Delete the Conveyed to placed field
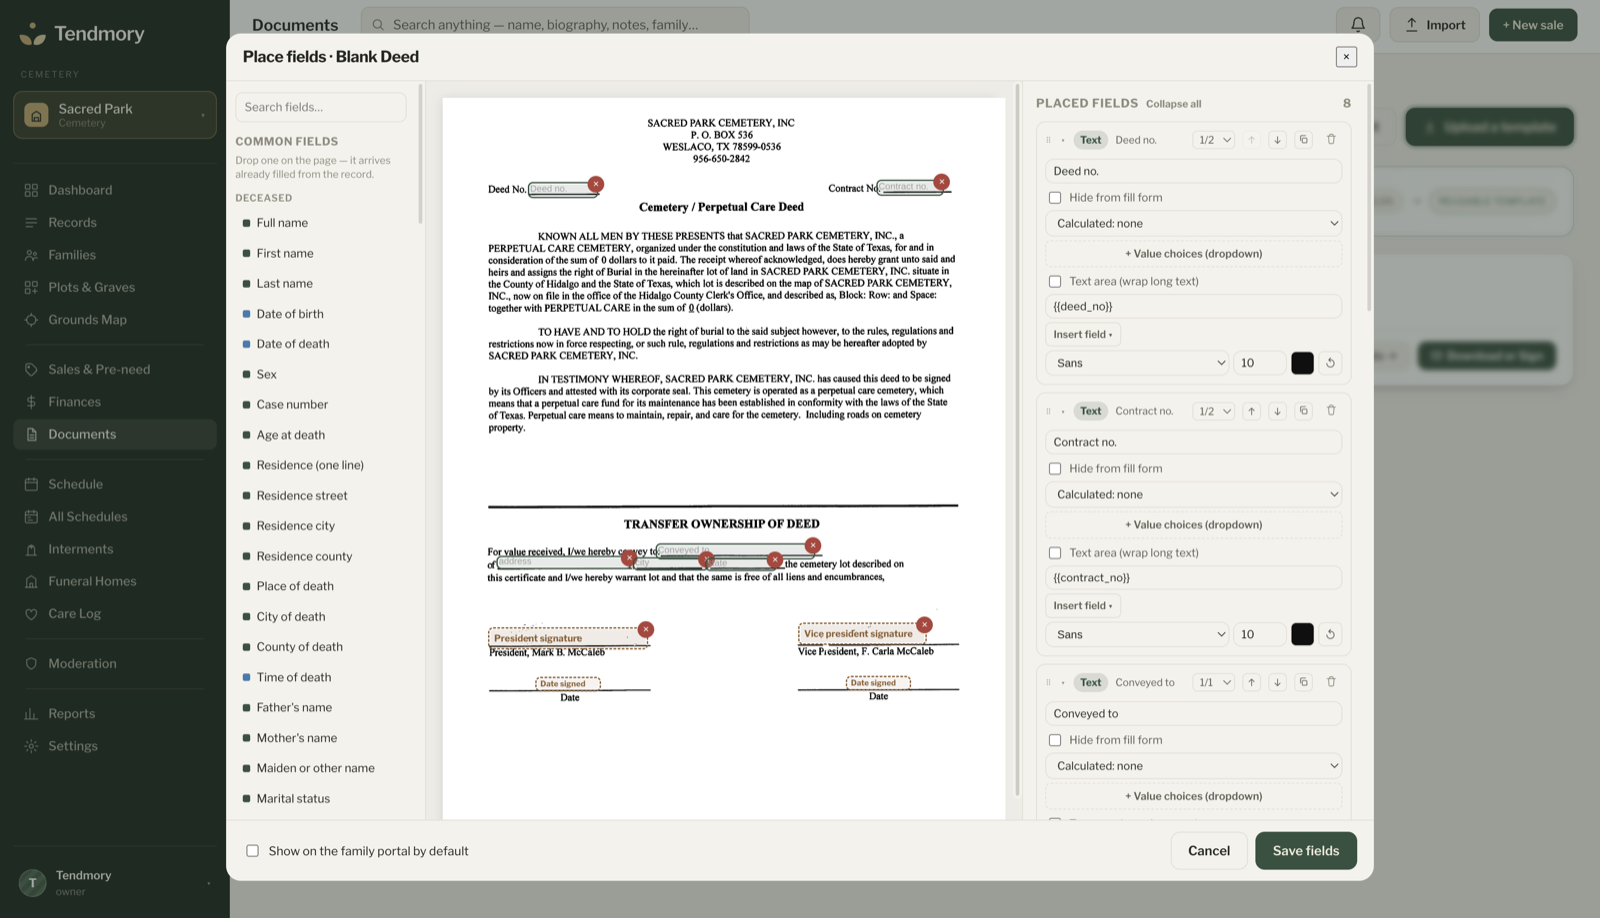 1331,682
